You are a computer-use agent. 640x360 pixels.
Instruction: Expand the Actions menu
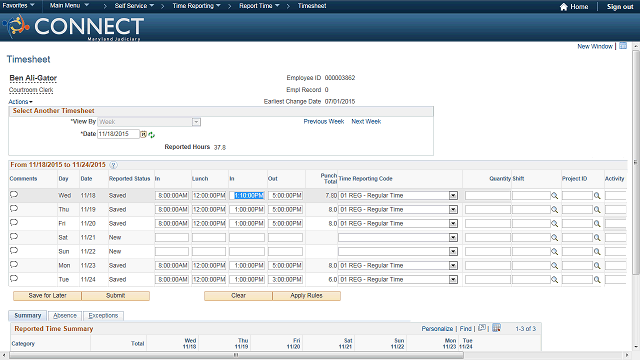click(x=20, y=102)
